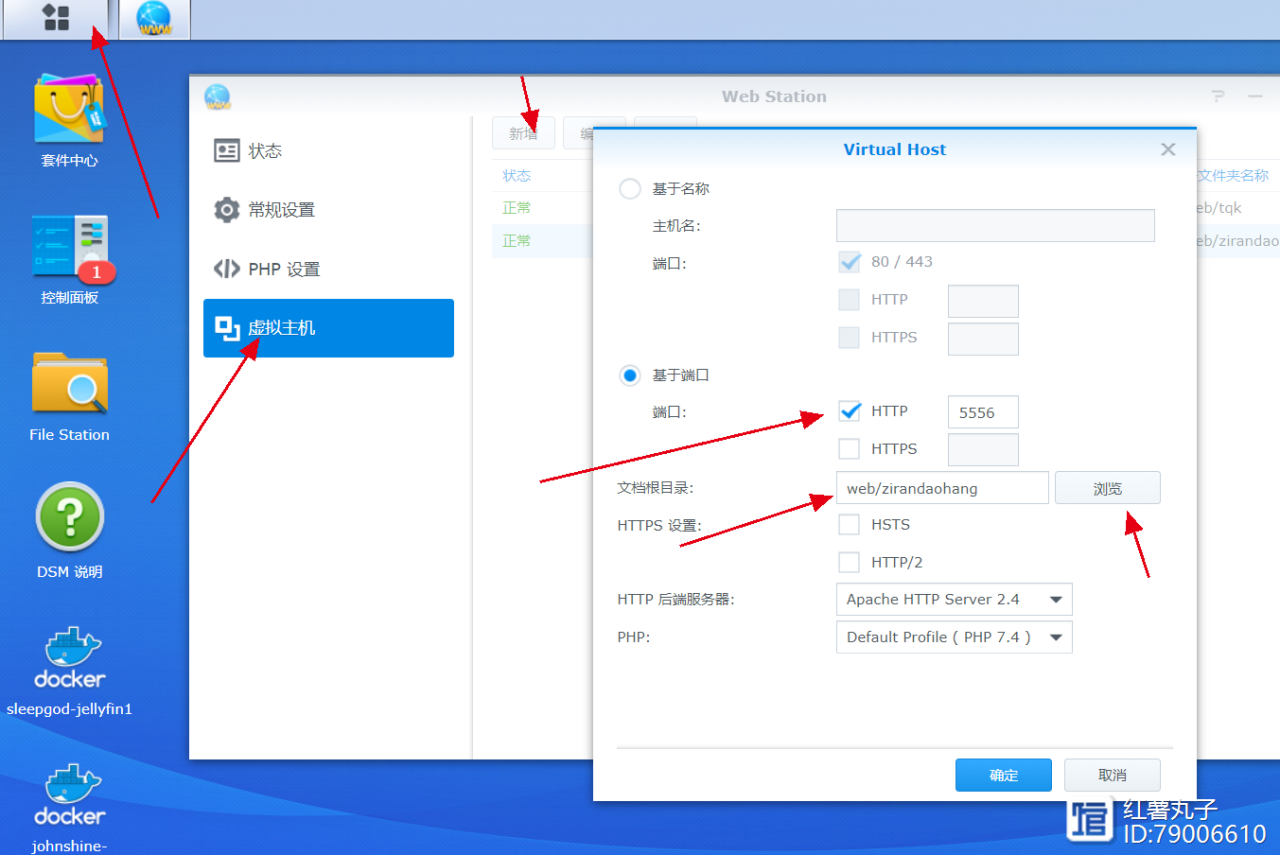Viewport: 1280px width, 855px height.
Task: Open Web Station help question mark
Action: 1218,96
